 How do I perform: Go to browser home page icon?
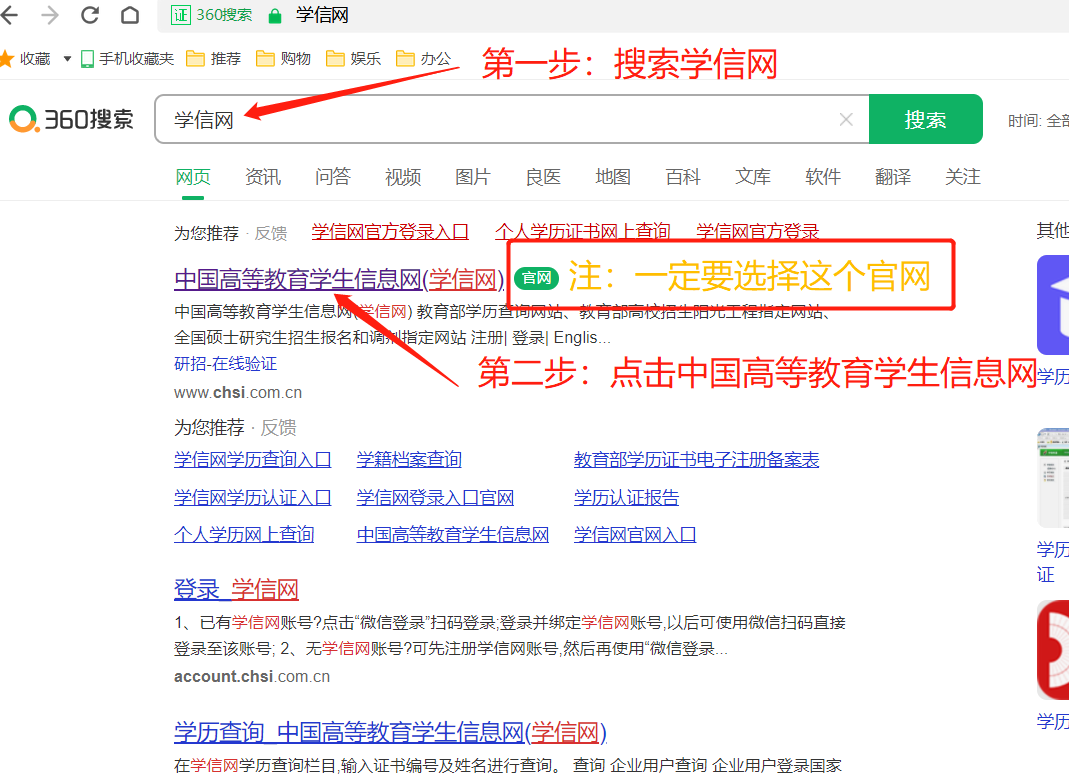130,15
